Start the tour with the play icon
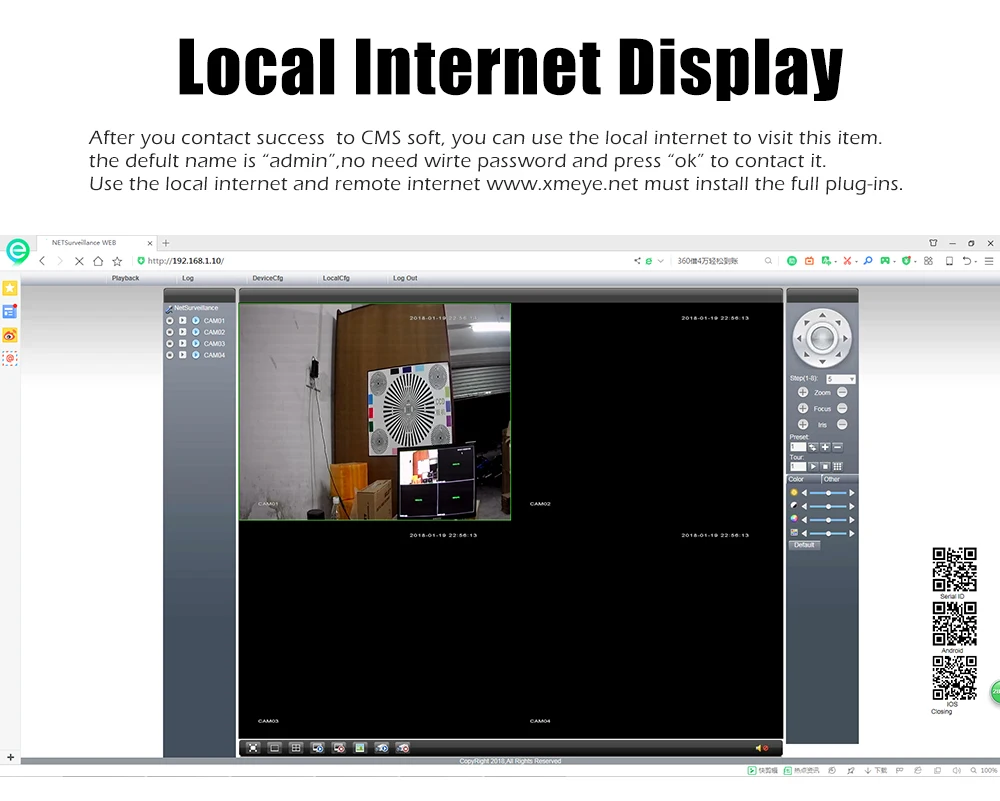1000x801 pixels. pyautogui.click(x=812, y=467)
